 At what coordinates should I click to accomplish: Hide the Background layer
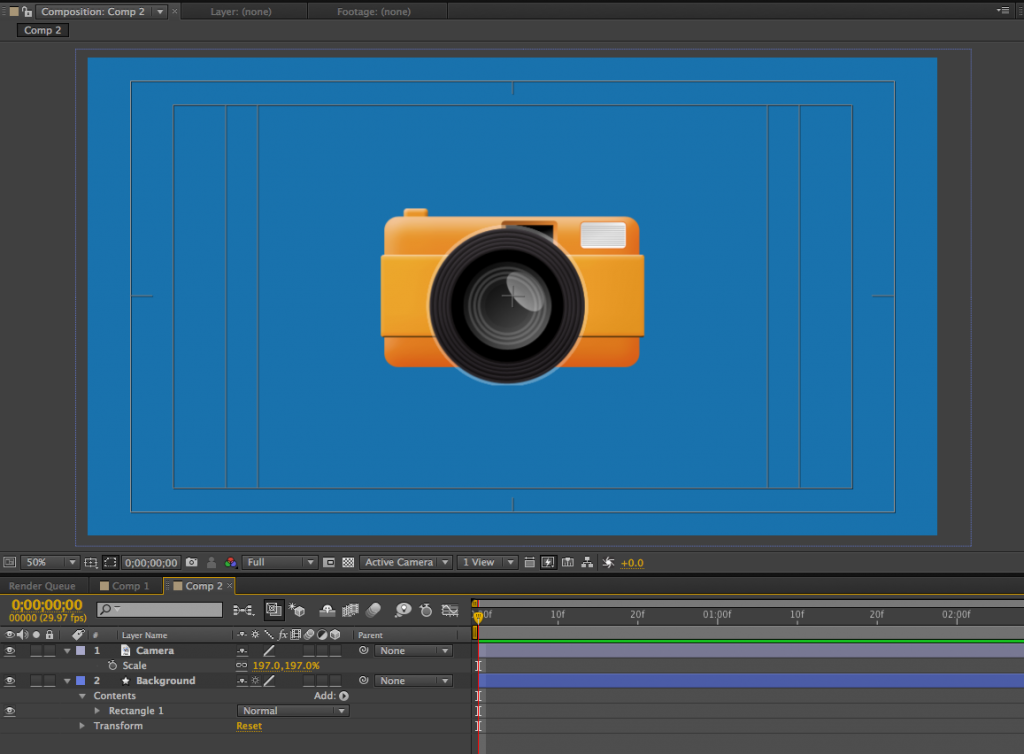8,680
